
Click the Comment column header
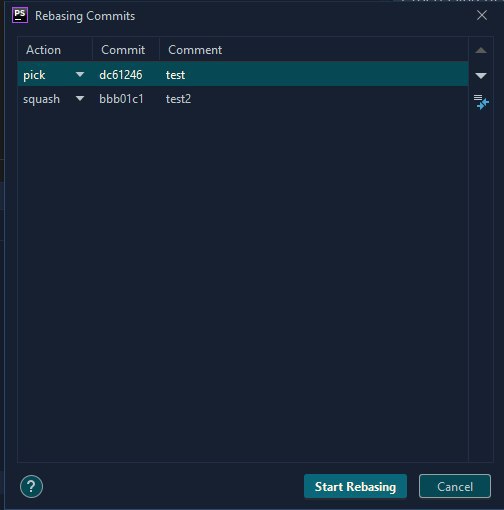tap(314, 50)
